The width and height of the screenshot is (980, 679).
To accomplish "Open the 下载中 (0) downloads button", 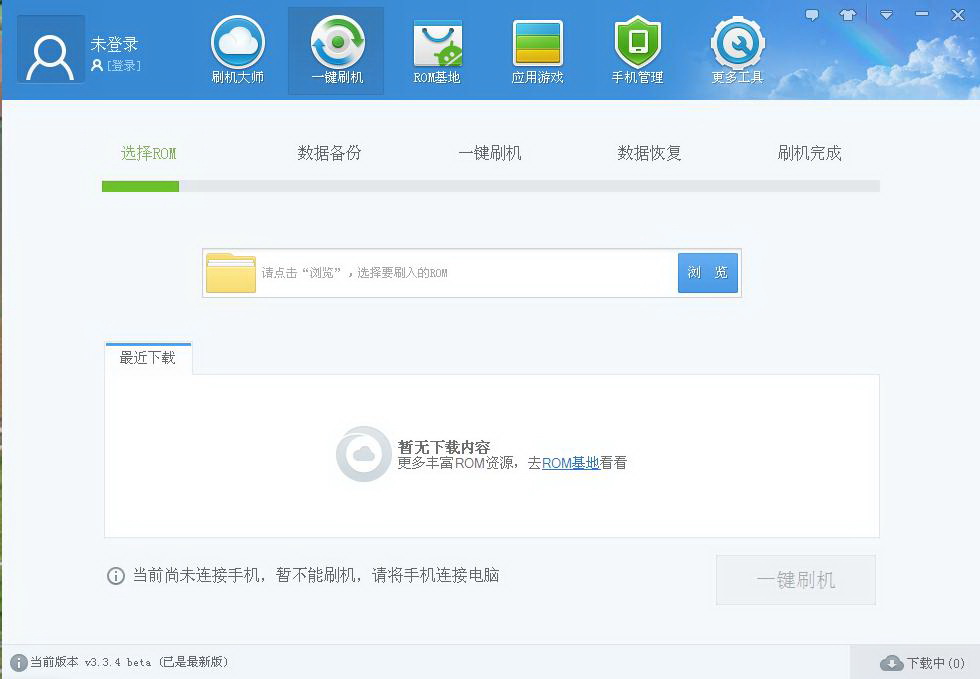I will coord(922,663).
